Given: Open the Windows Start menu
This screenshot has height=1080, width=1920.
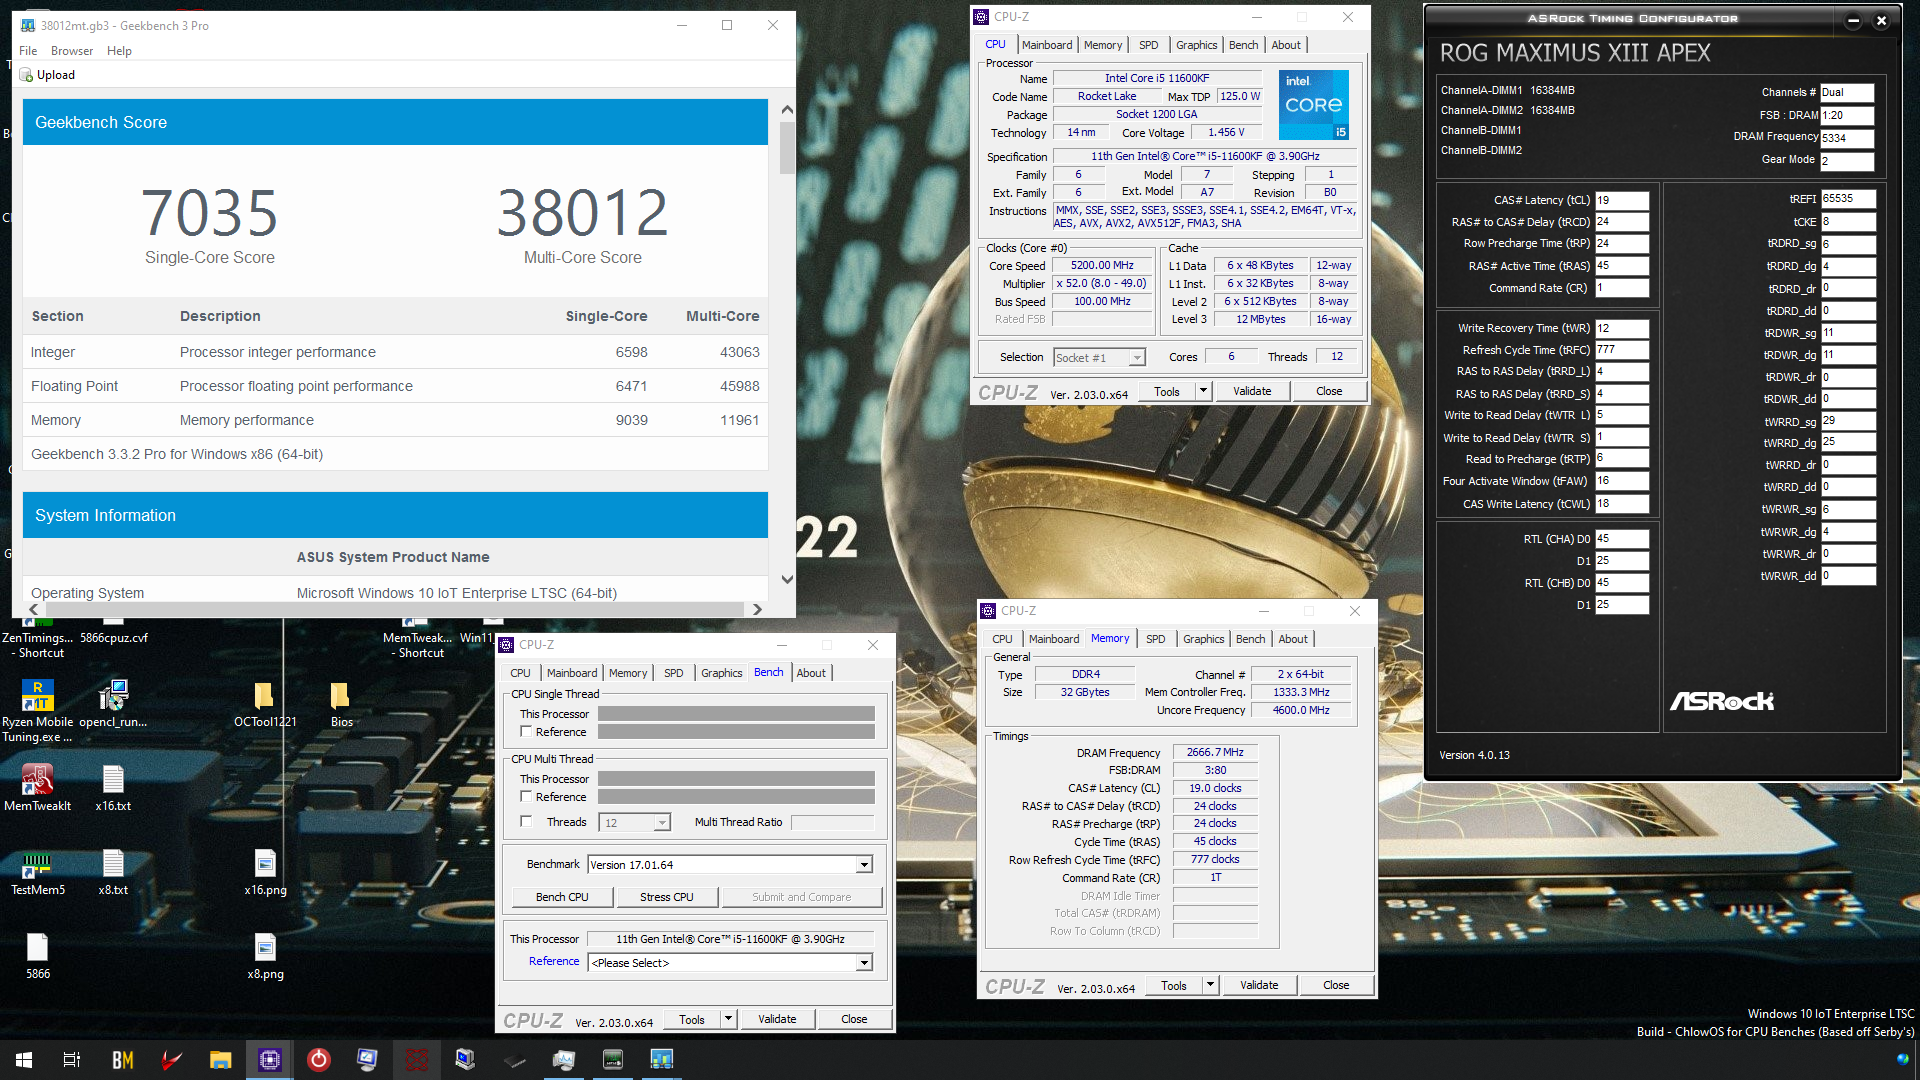Looking at the screenshot, I should coord(24,1060).
